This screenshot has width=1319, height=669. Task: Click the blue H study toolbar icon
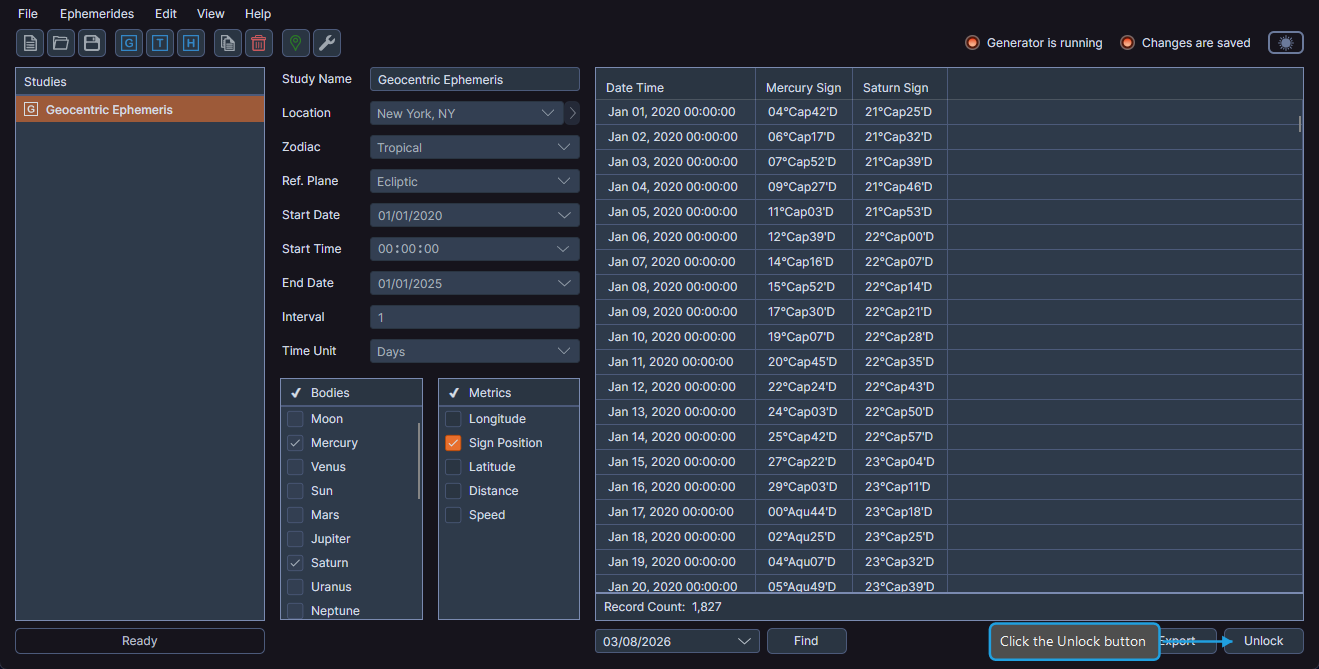(191, 43)
